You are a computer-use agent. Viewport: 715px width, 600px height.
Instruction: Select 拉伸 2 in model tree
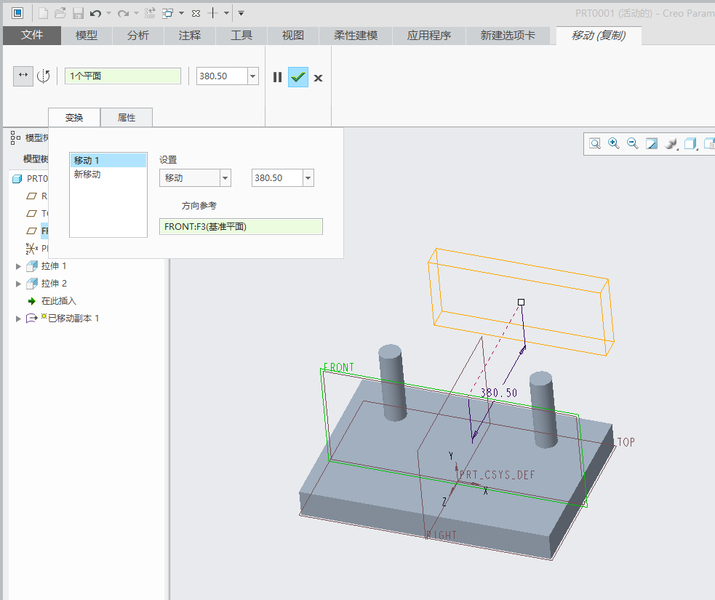(x=54, y=283)
